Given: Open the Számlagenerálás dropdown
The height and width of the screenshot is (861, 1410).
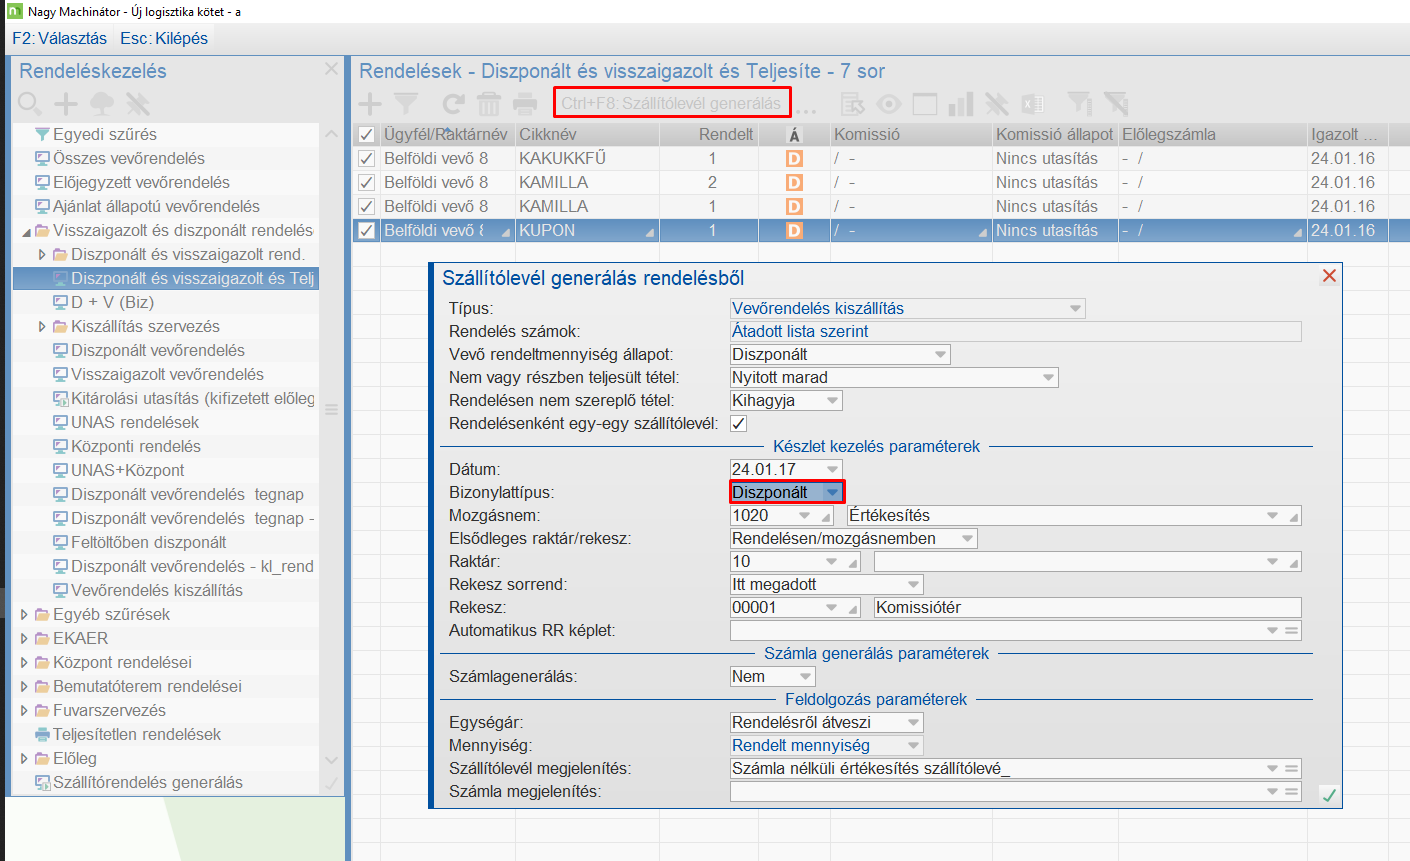Looking at the screenshot, I should coord(806,676).
